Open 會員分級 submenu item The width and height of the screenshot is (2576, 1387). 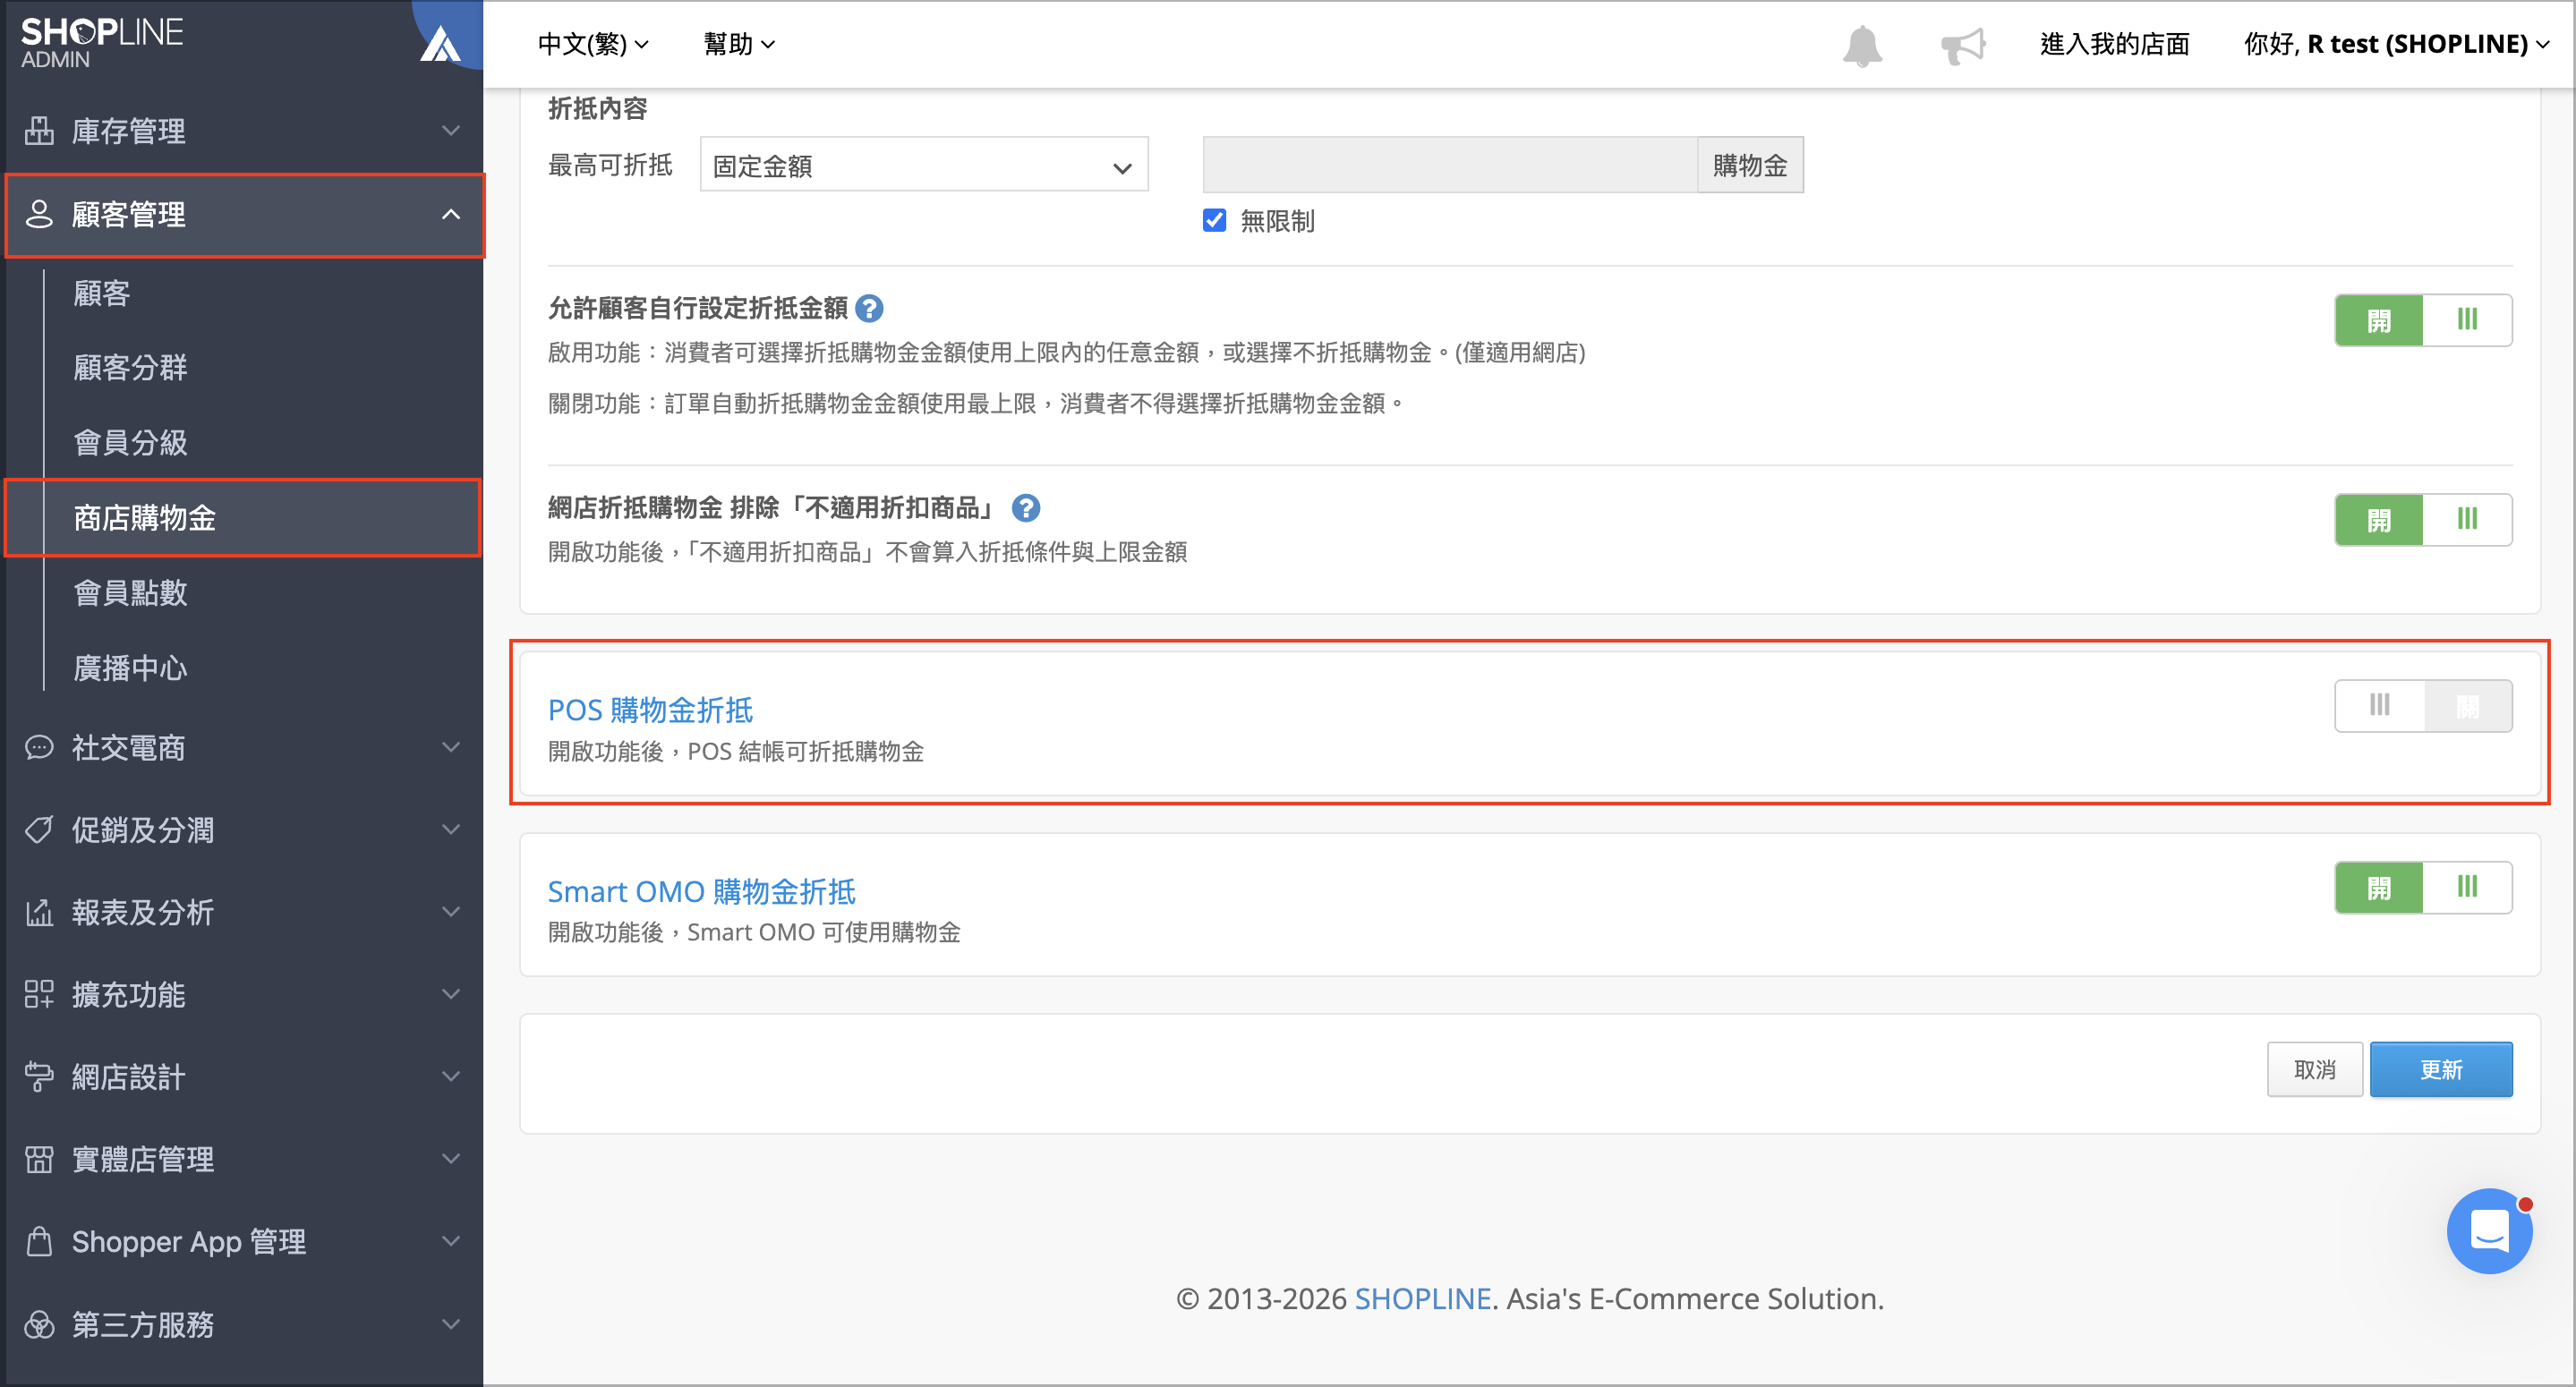130,443
